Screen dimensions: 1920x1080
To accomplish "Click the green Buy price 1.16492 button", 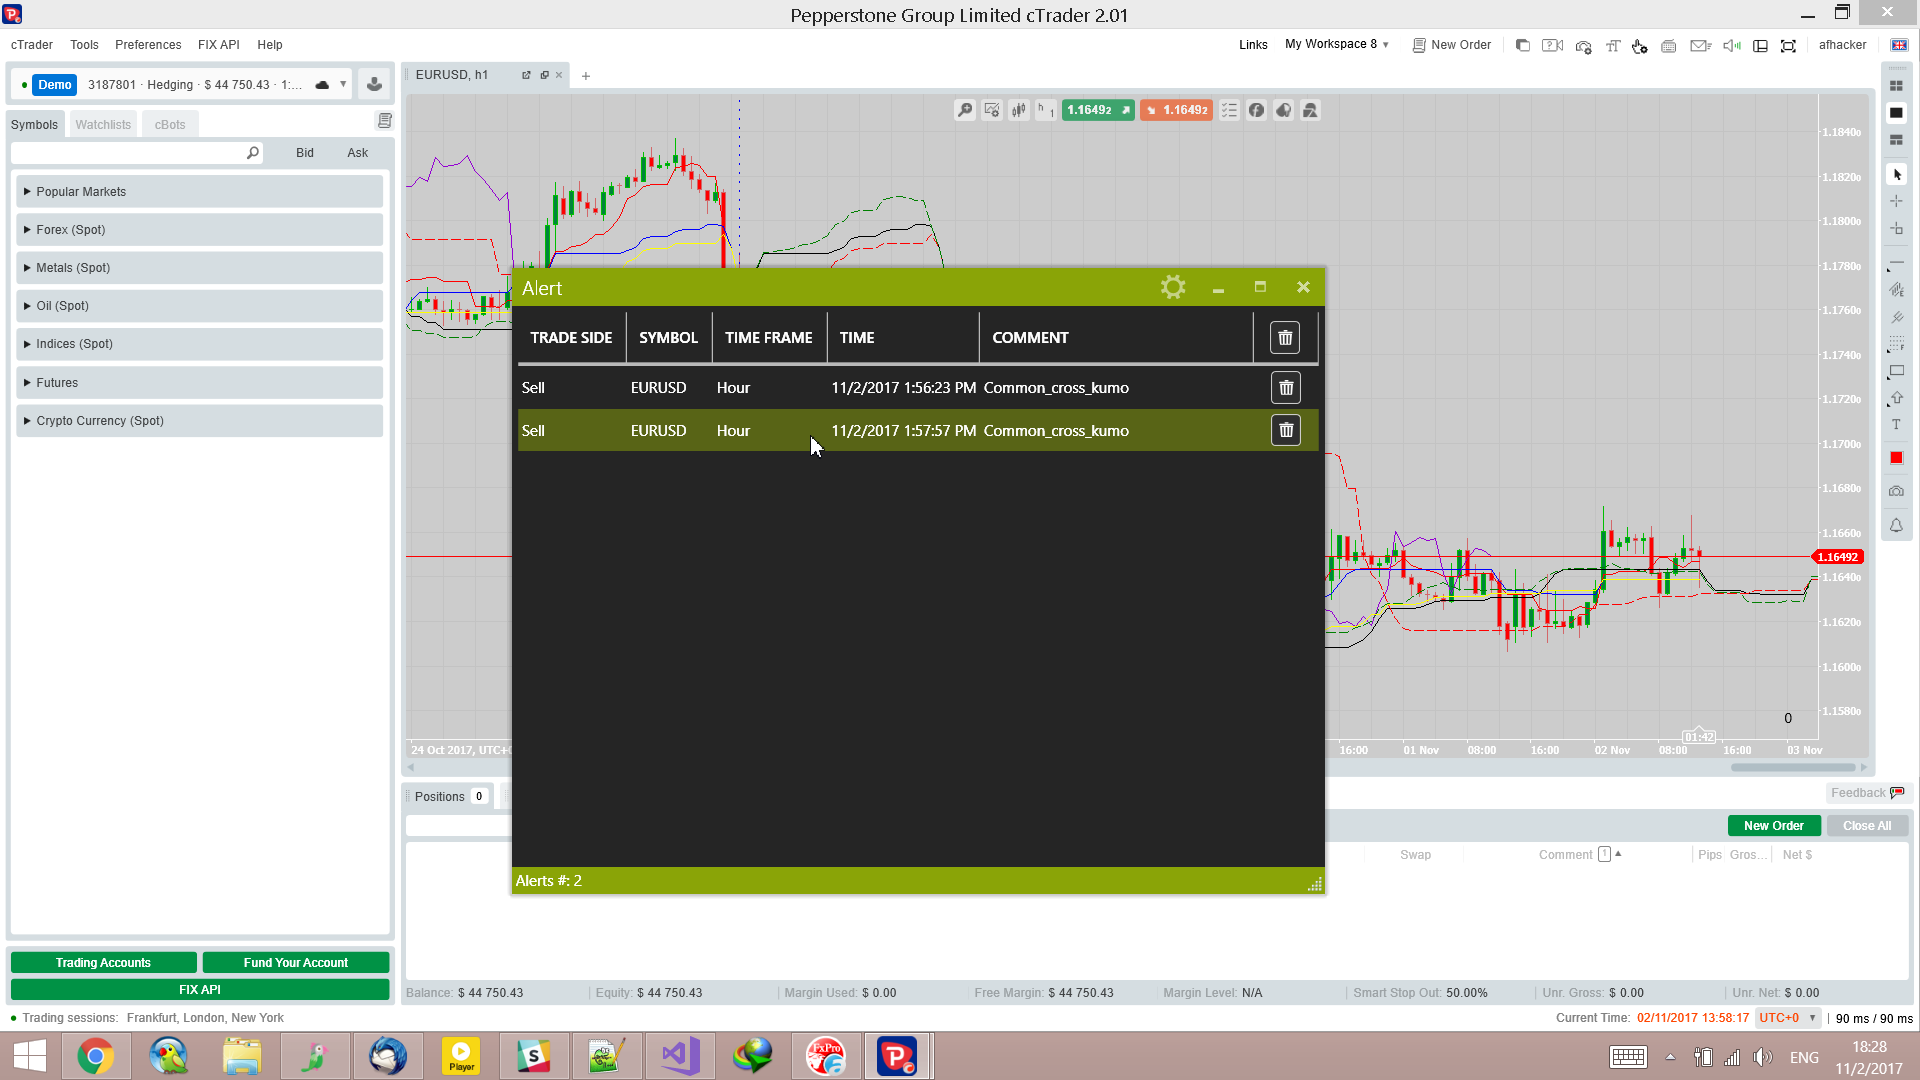I will coord(1098,110).
